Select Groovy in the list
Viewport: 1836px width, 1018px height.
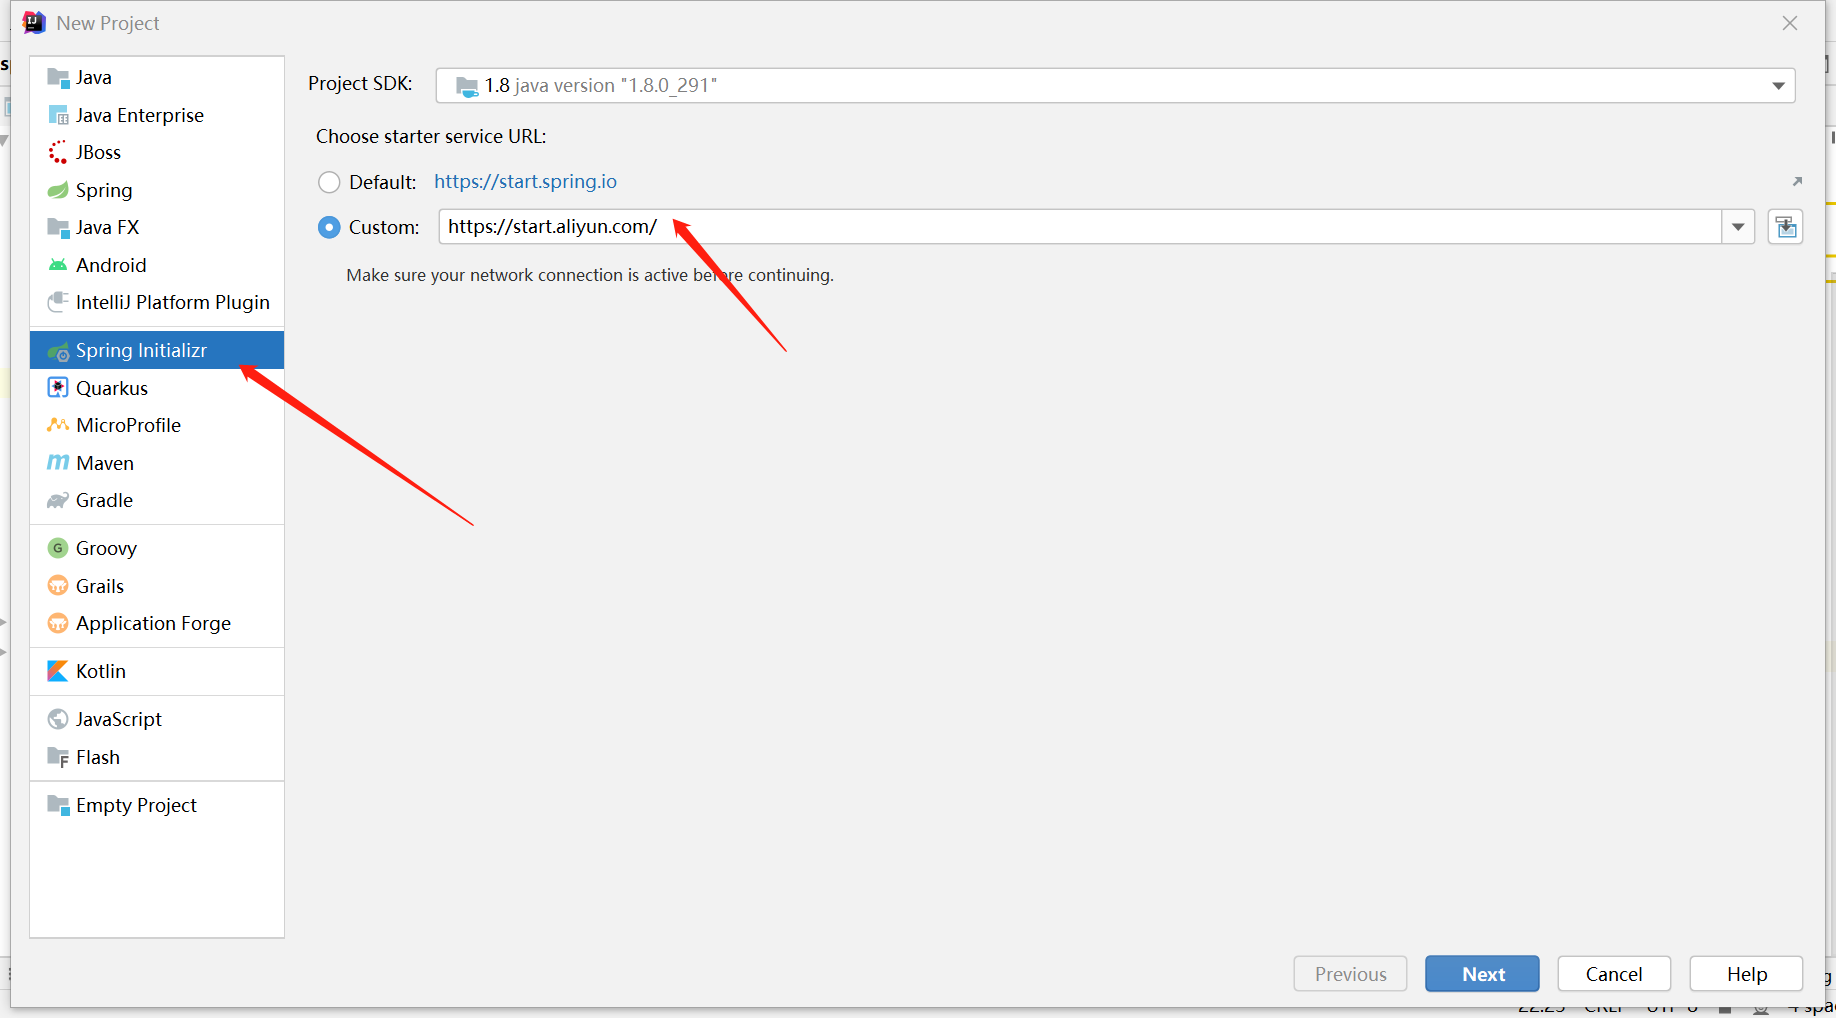tap(157, 548)
